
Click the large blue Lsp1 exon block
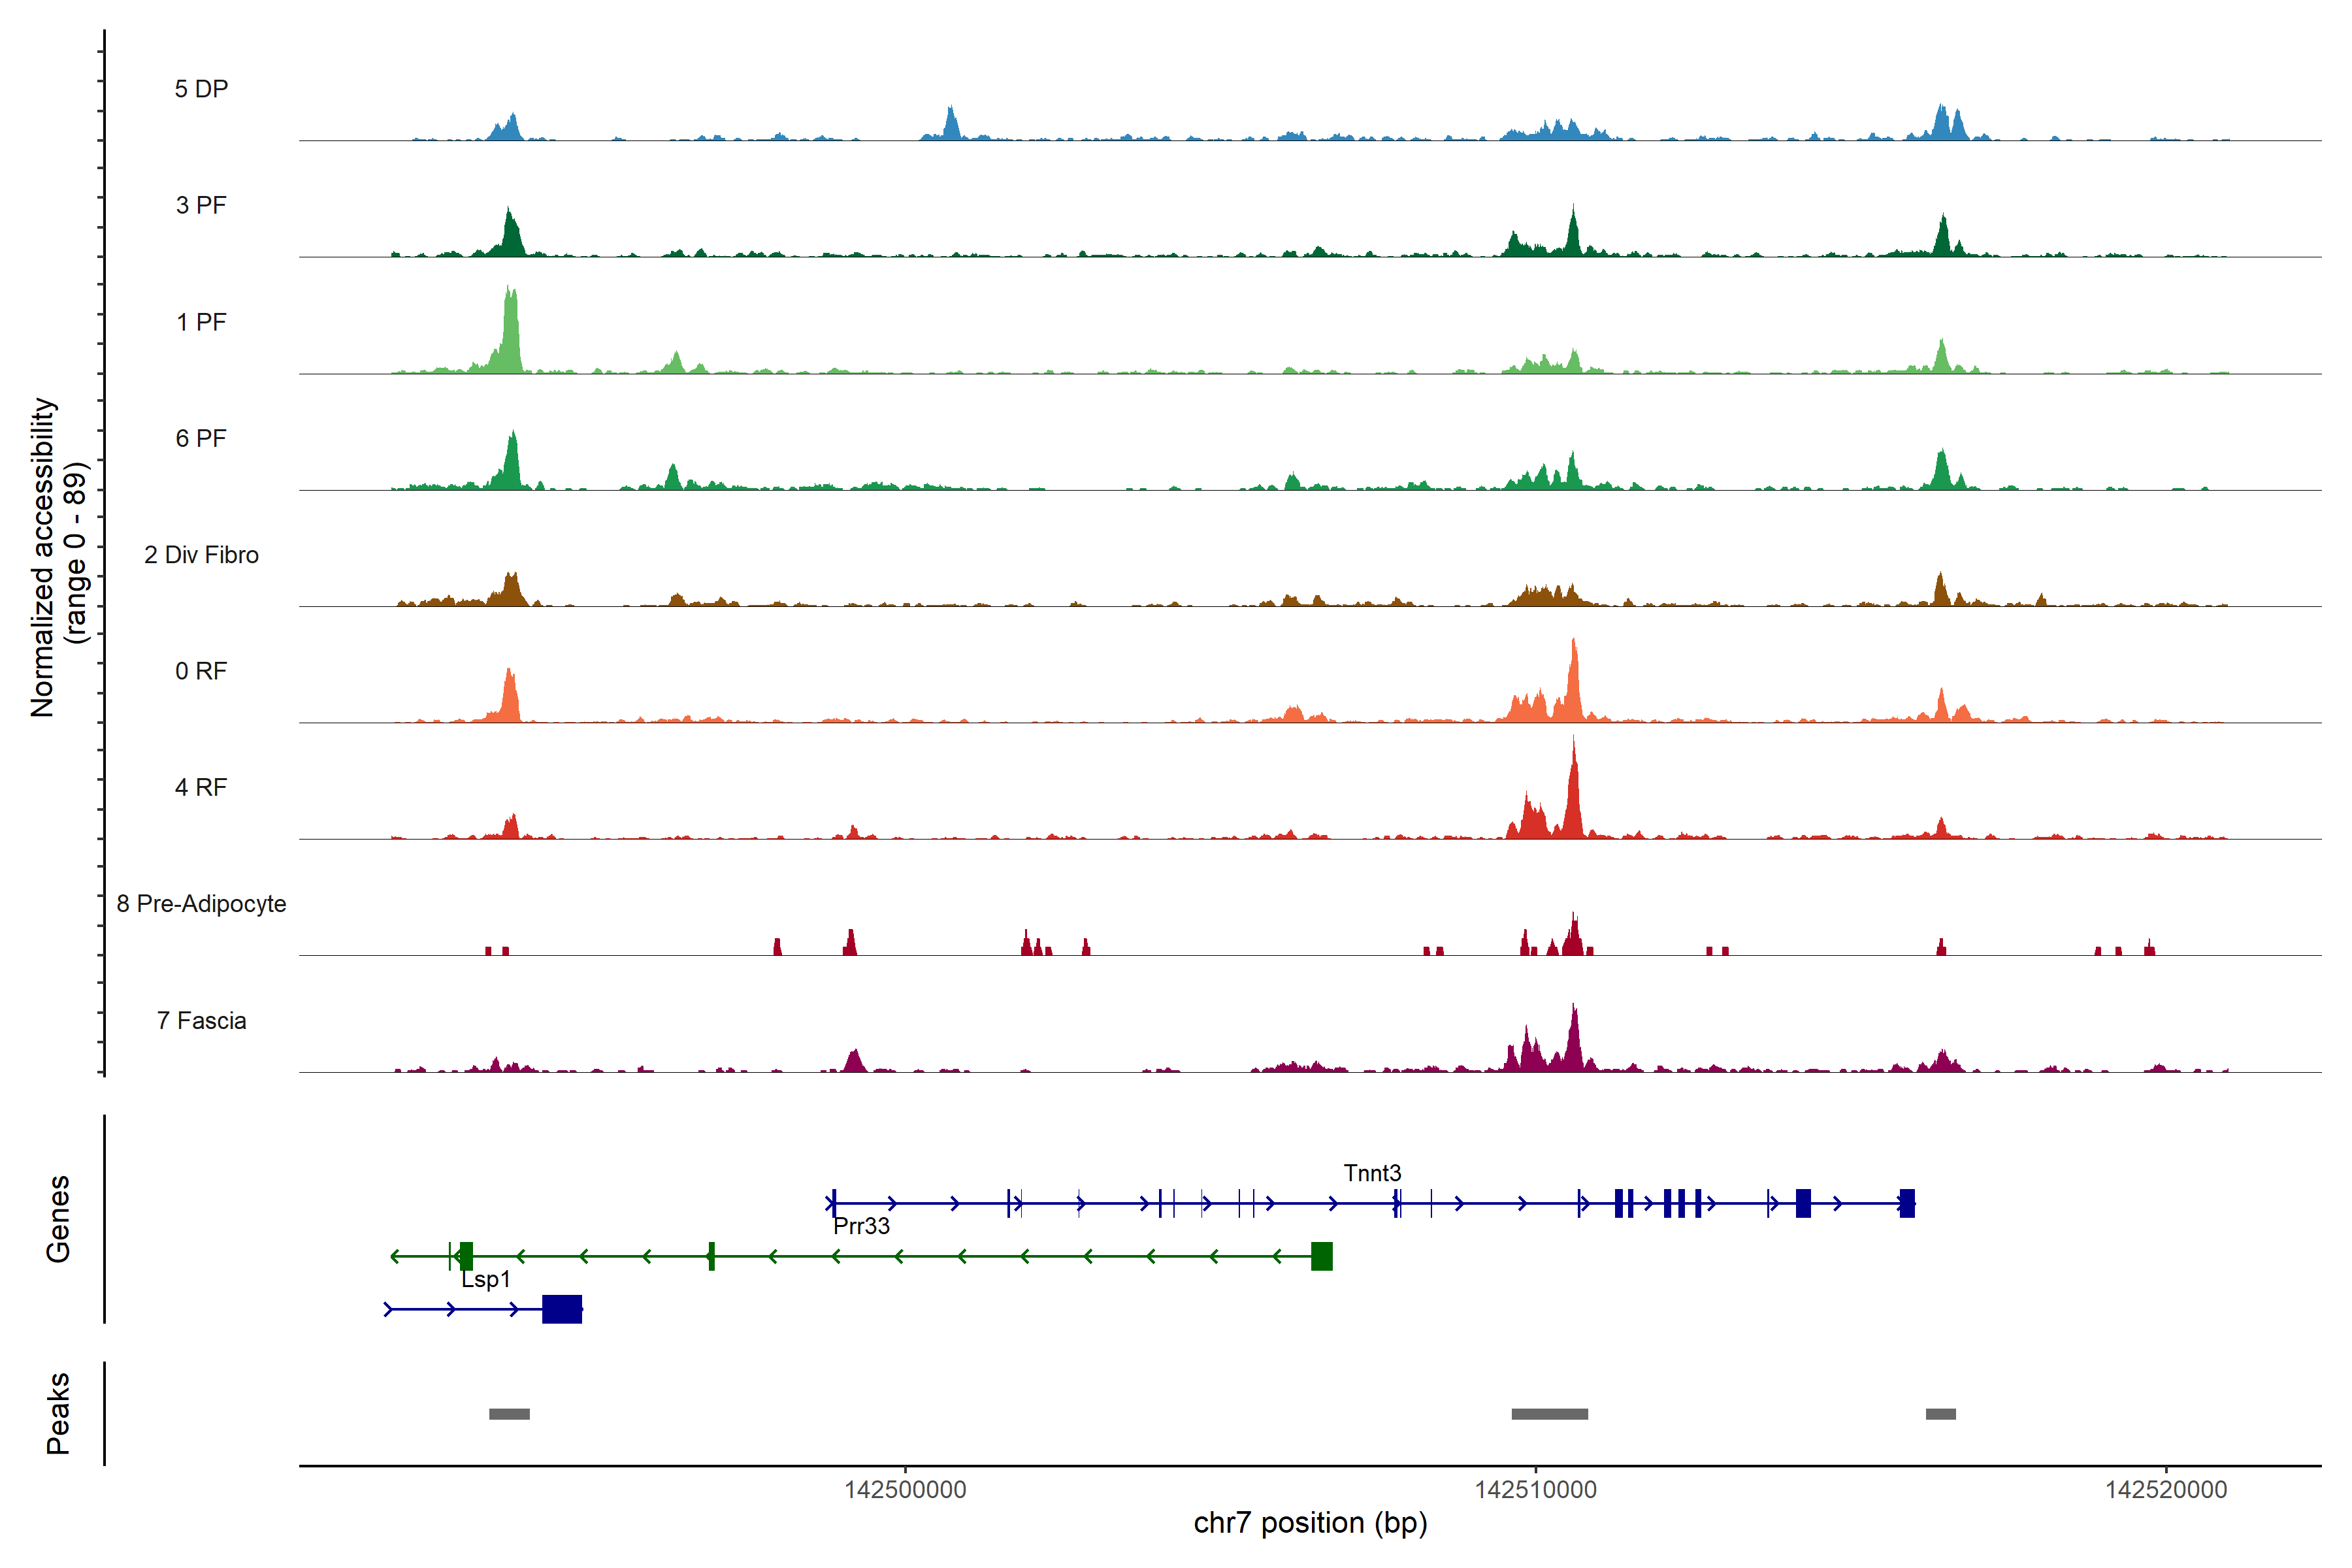pyautogui.click(x=562, y=1309)
